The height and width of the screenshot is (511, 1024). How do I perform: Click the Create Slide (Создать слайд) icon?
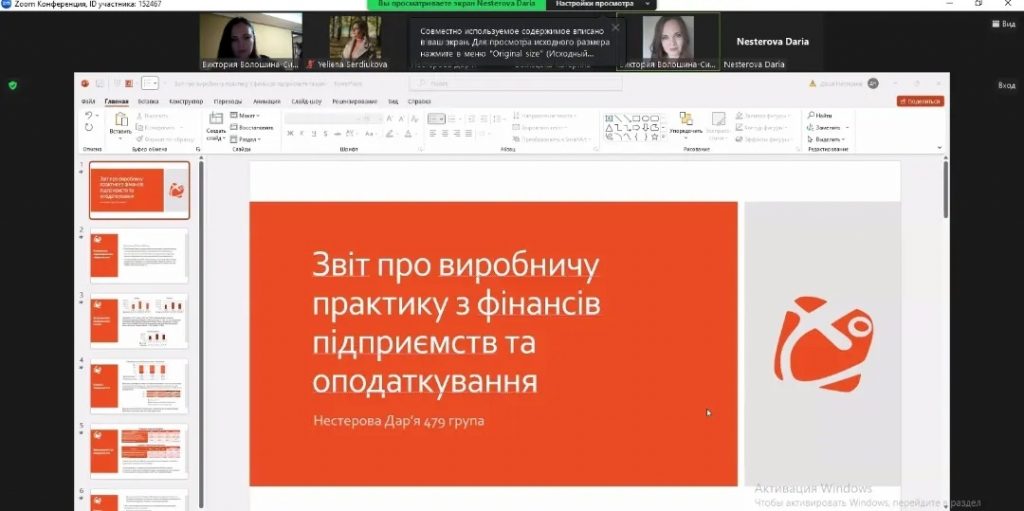click(x=216, y=121)
